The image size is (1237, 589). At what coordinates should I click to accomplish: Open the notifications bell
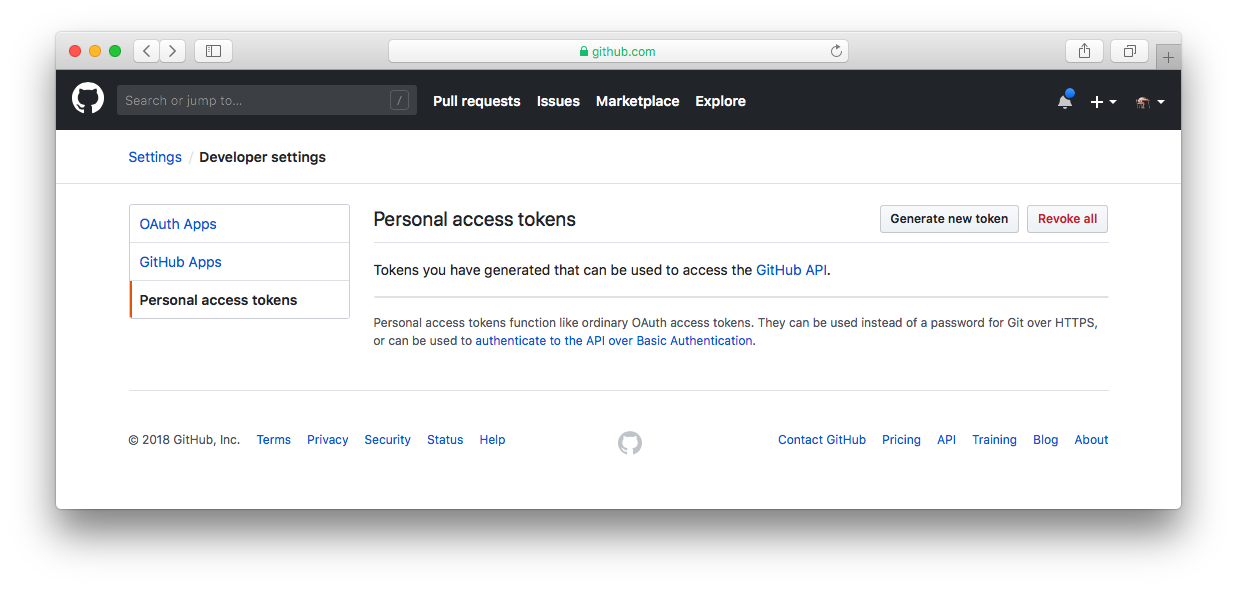(x=1065, y=101)
